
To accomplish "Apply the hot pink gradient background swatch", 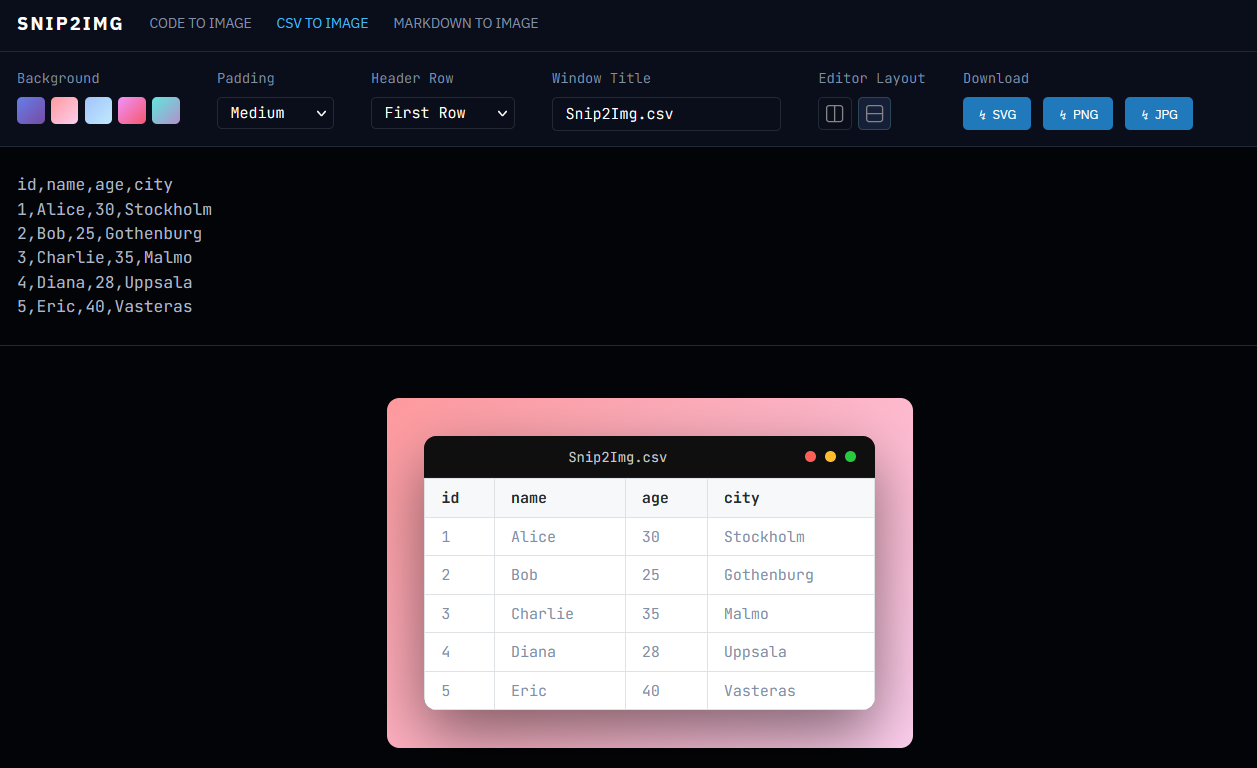I will click(132, 110).
